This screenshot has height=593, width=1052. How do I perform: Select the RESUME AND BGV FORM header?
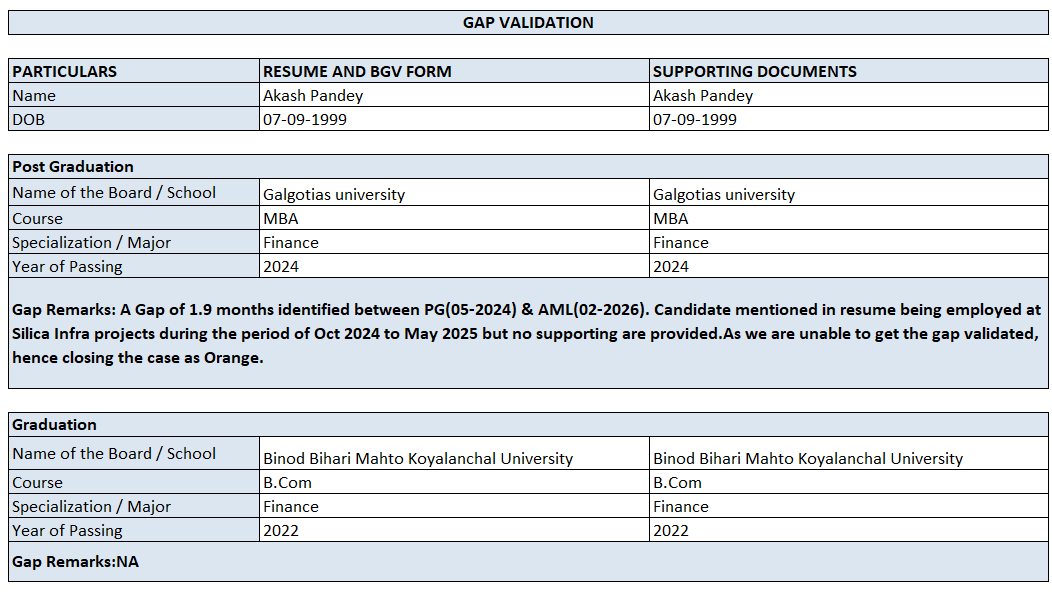pyautogui.click(x=357, y=71)
